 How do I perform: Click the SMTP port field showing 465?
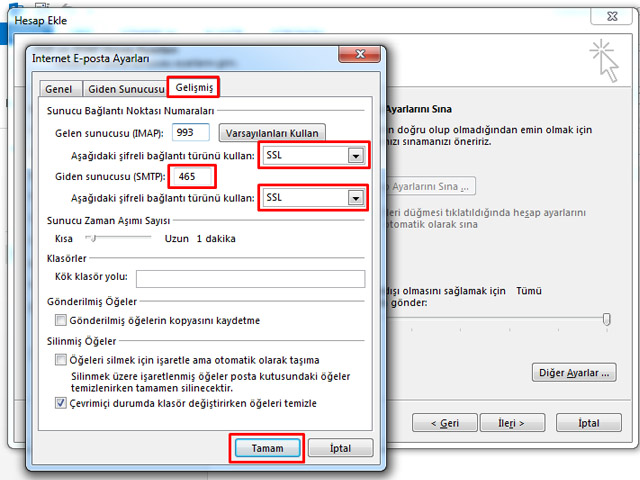point(195,176)
